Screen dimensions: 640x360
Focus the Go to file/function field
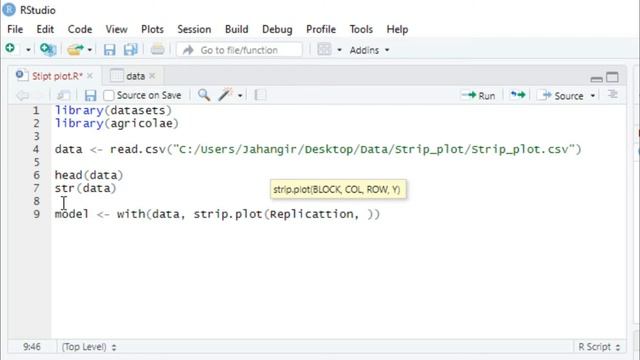(x=240, y=50)
